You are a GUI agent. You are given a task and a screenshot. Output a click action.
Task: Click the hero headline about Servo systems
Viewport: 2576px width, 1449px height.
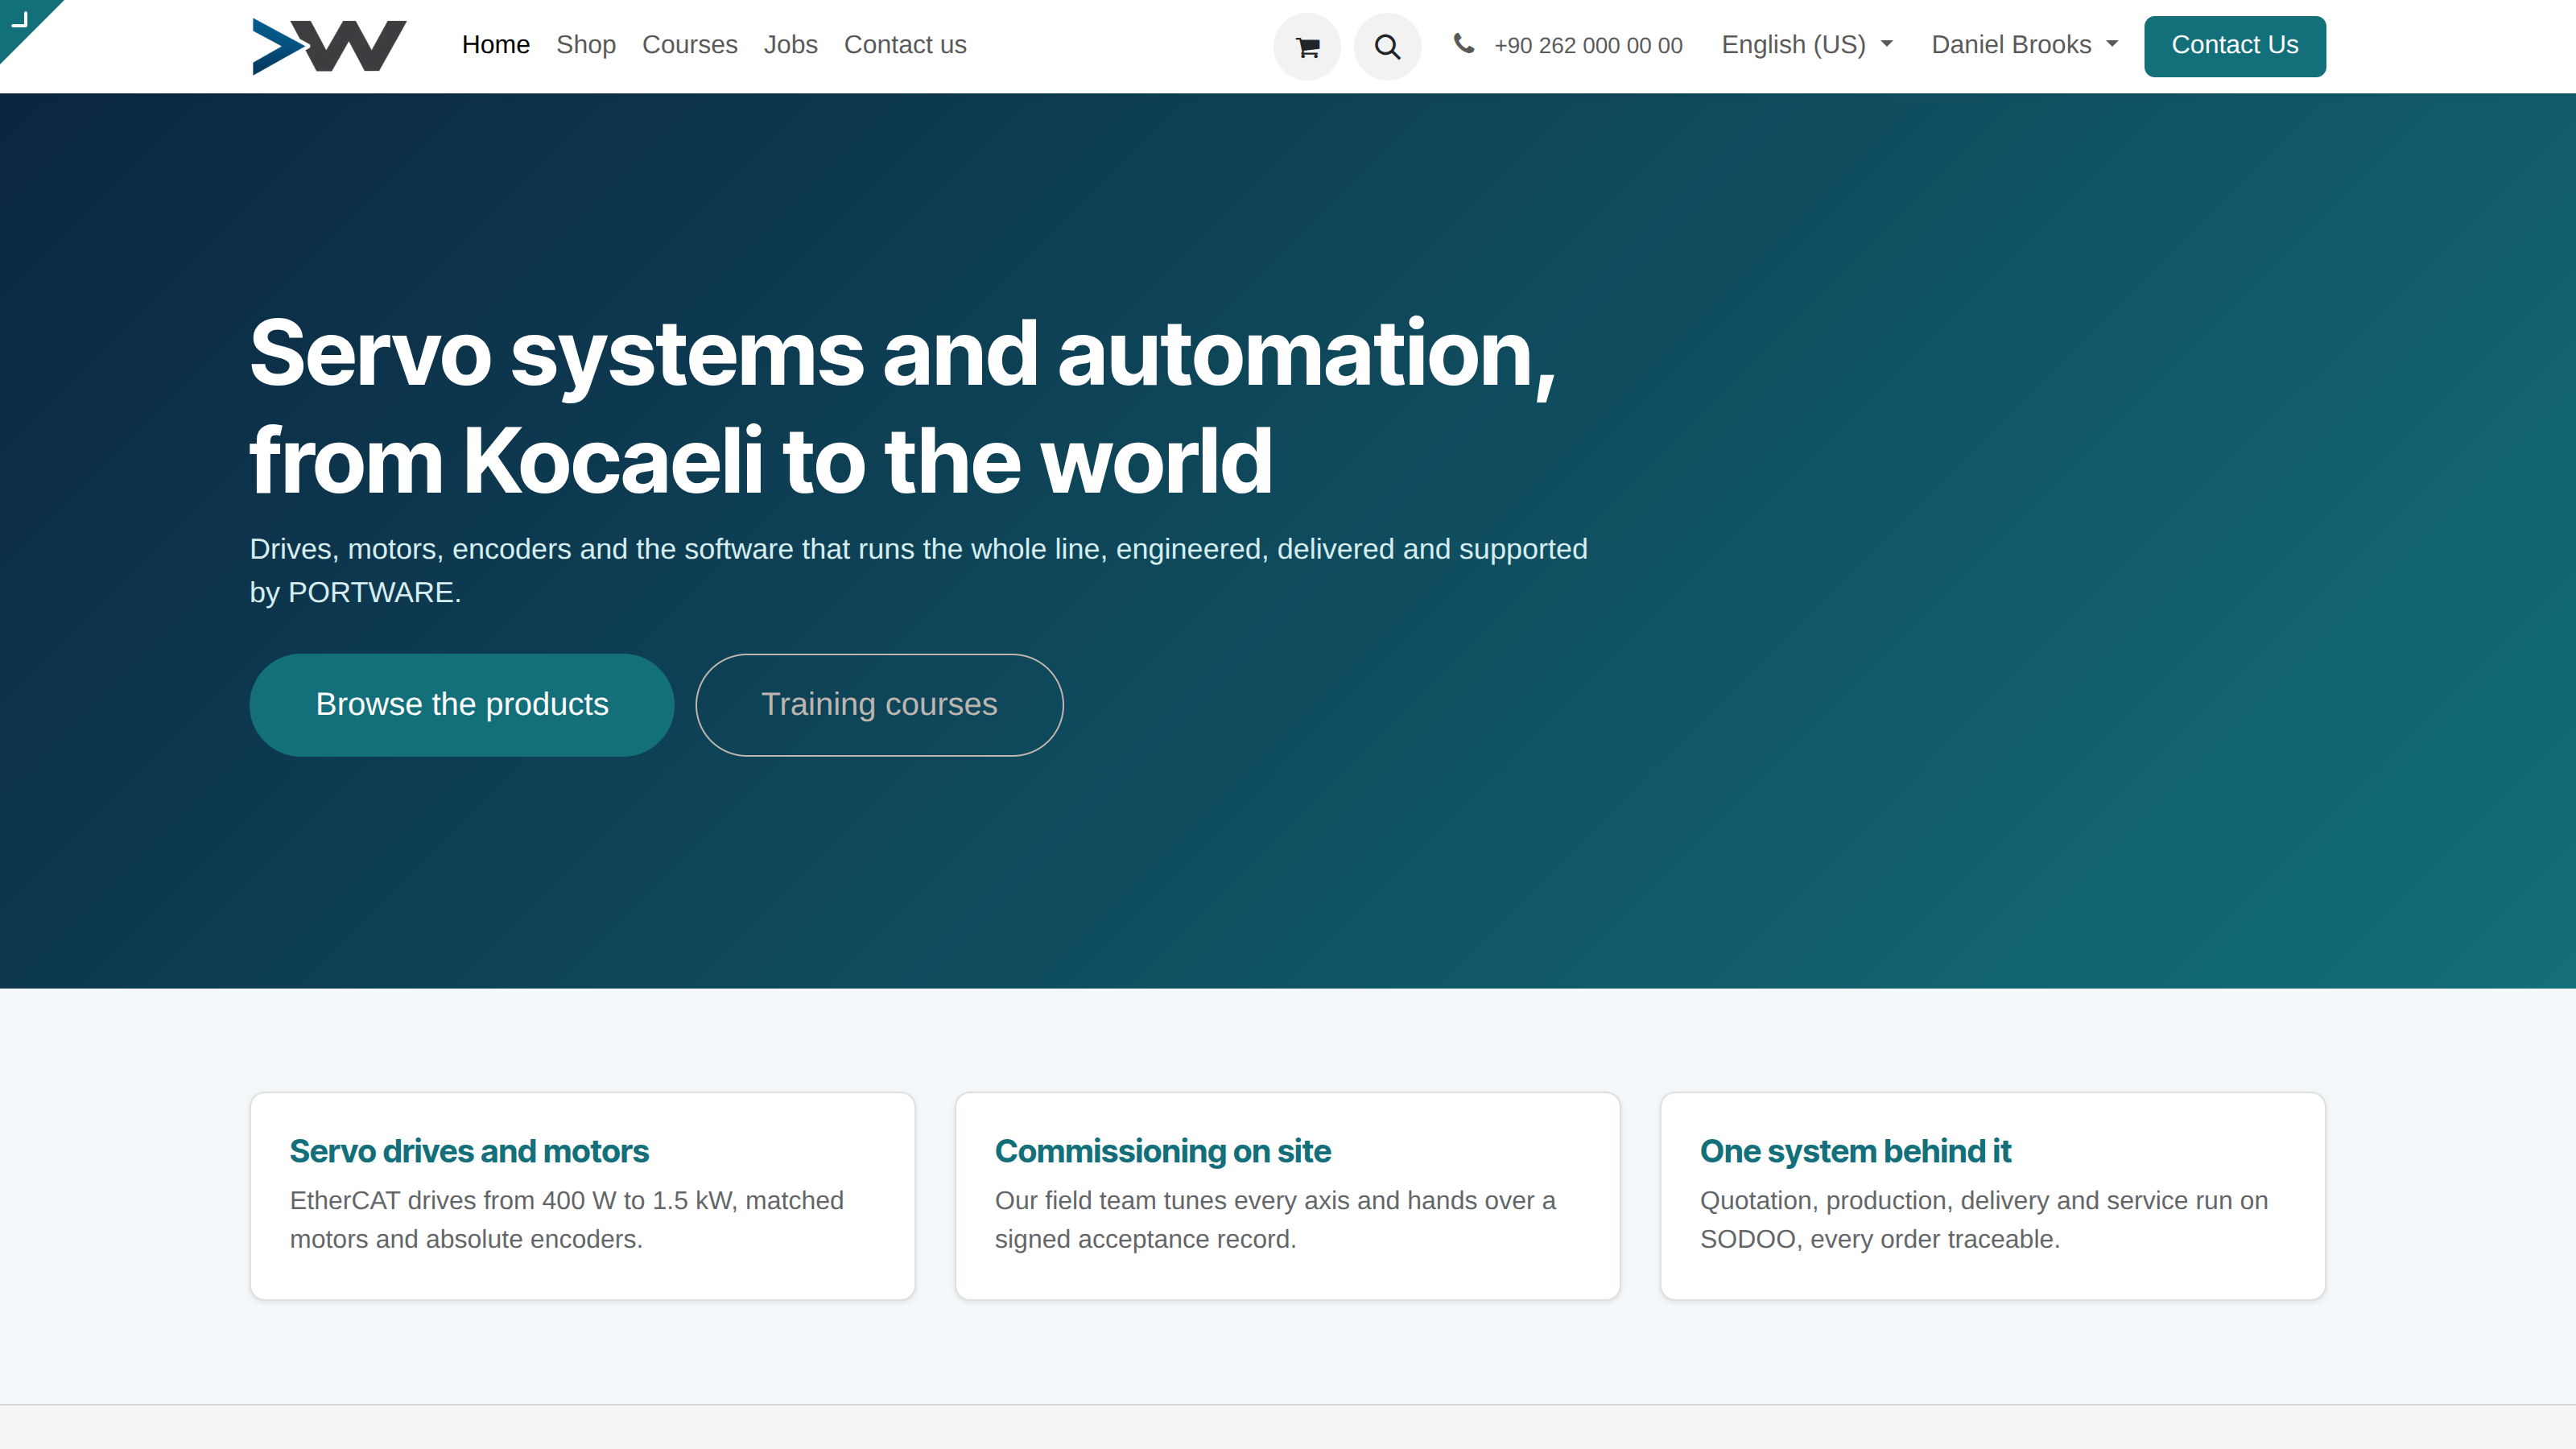[902, 406]
